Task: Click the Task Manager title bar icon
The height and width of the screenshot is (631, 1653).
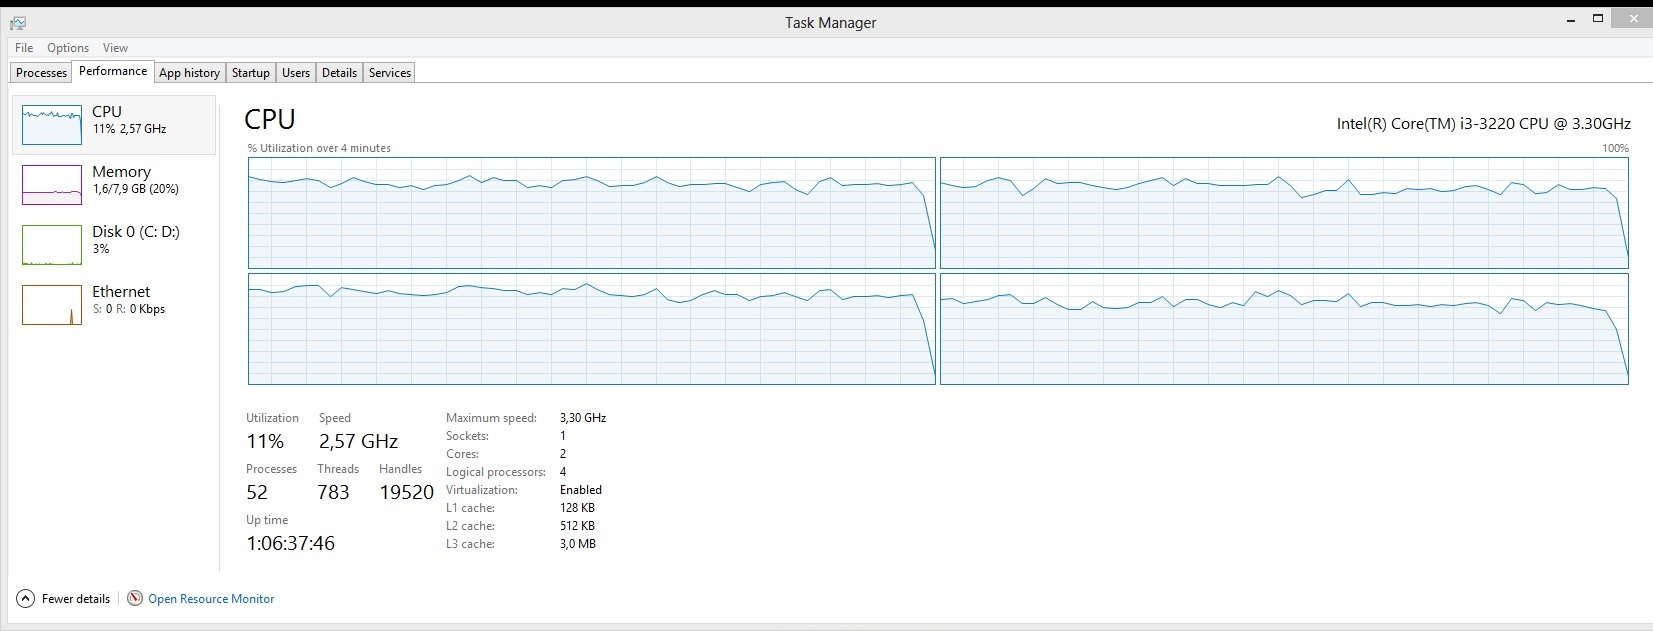Action: pos(17,22)
